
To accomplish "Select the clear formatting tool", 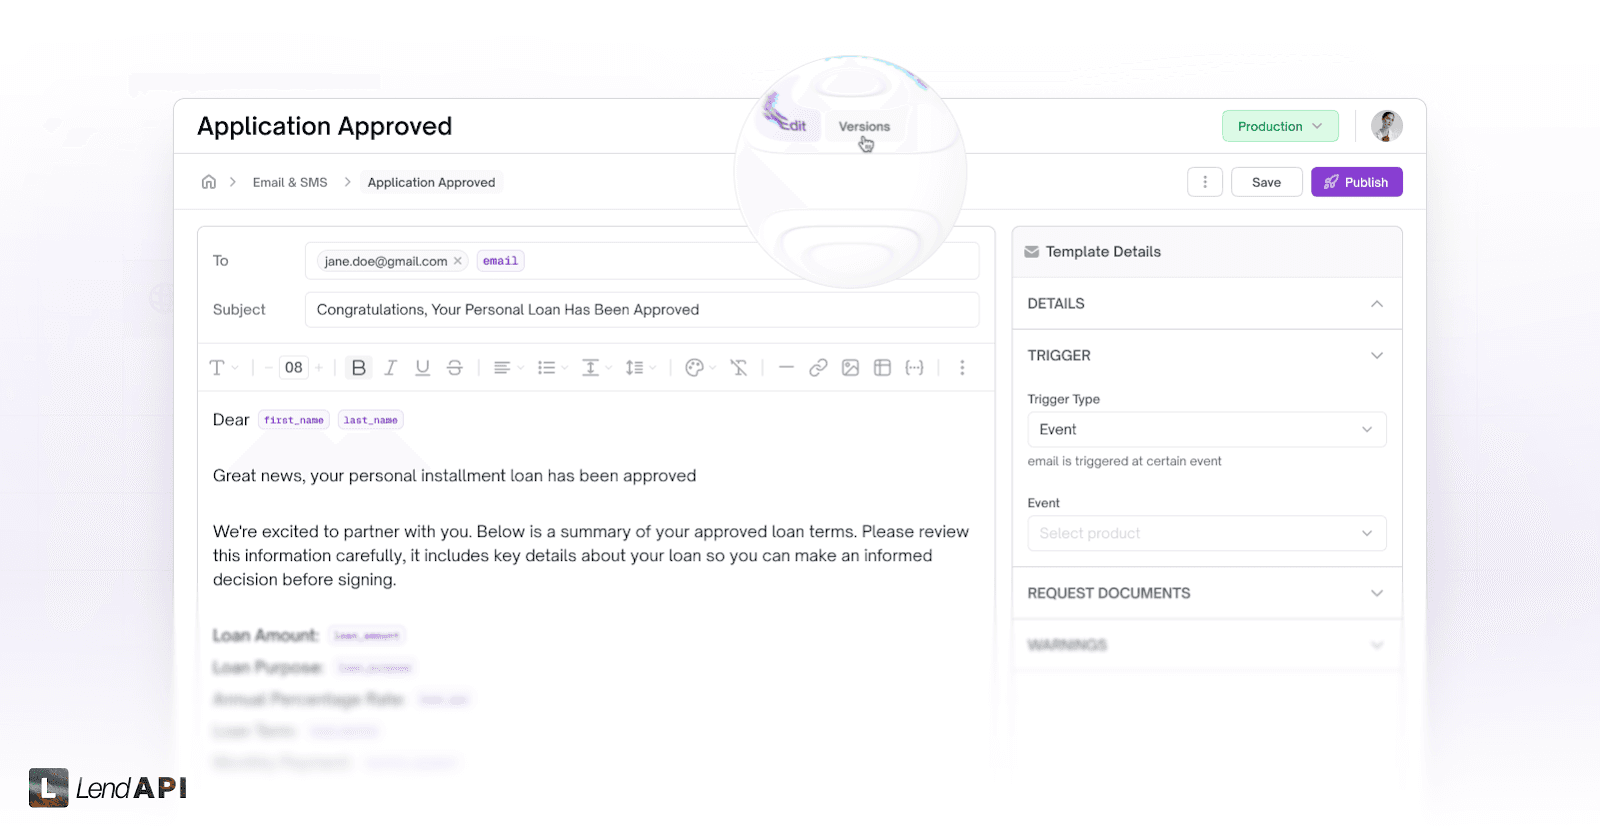I will point(739,367).
